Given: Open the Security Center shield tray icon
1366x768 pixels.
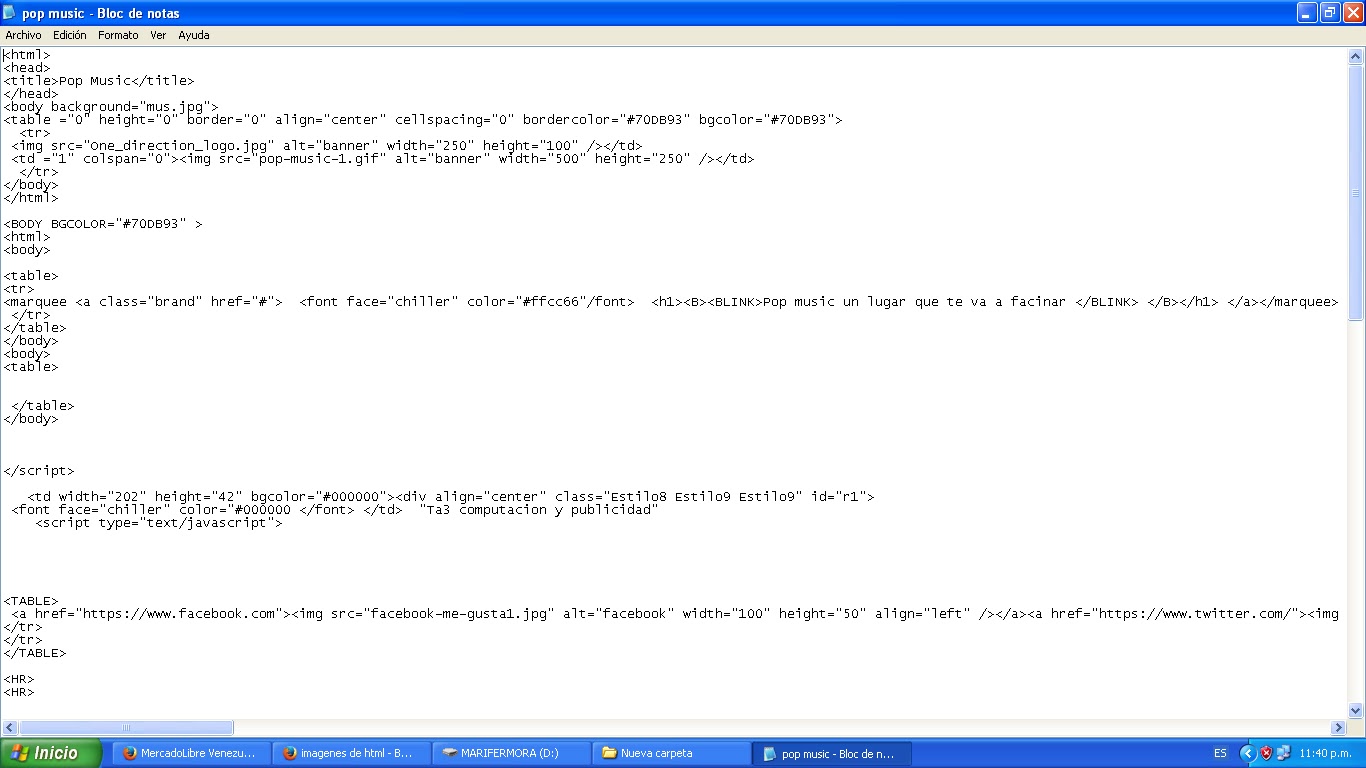Looking at the screenshot, I should tap(1266, 752).
